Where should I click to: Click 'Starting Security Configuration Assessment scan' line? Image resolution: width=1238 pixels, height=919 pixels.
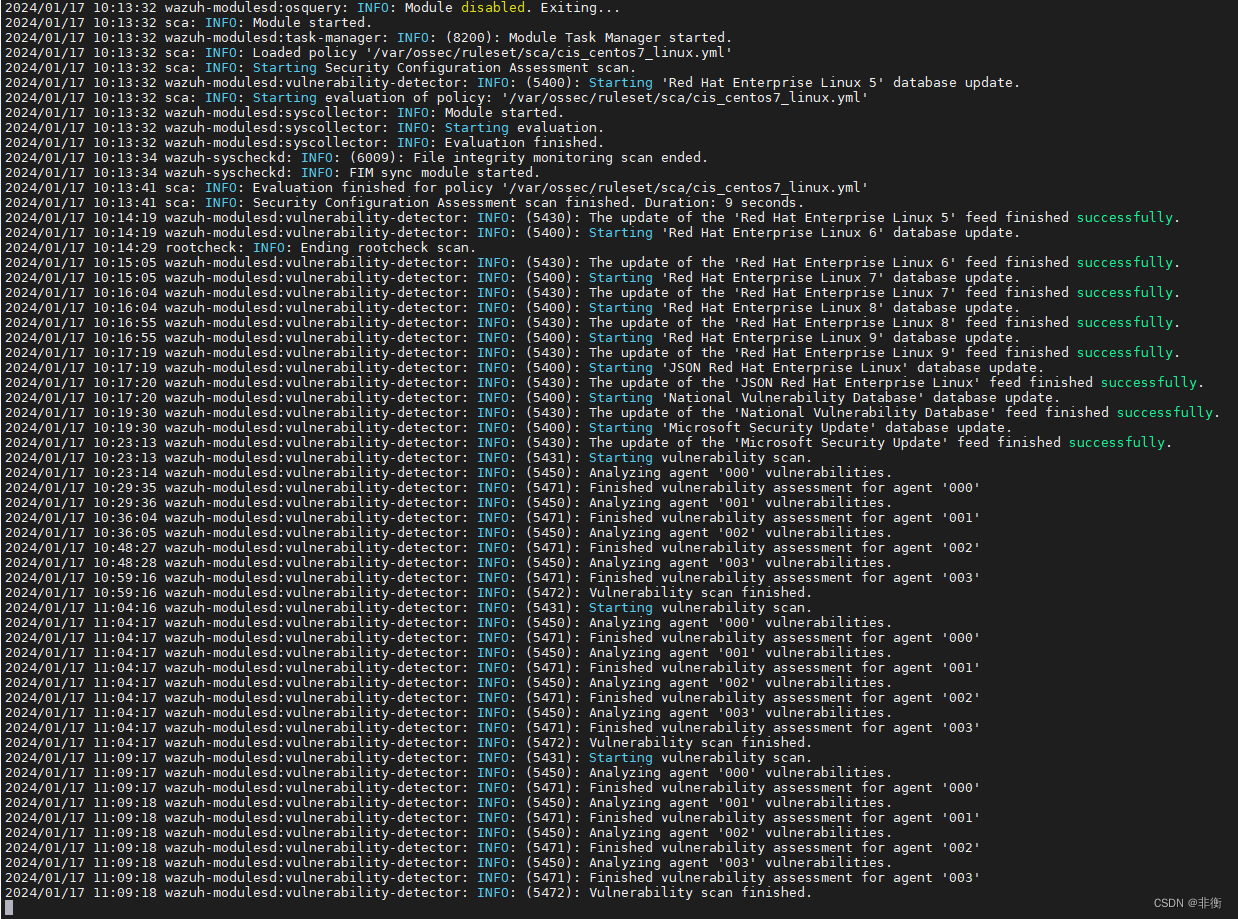point(320,68)
